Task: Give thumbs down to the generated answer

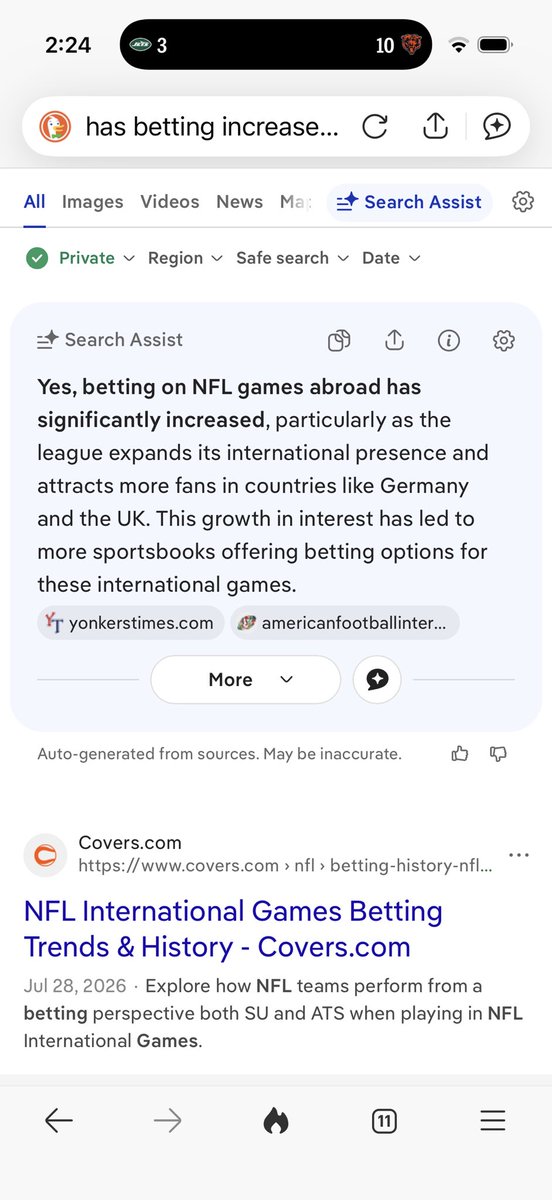Action: click(498, 754)
